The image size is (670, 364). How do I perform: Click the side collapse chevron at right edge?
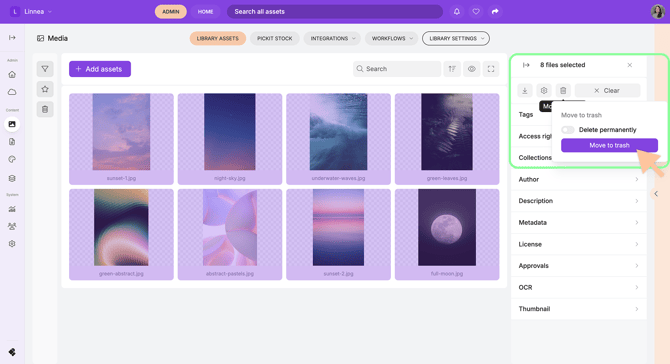[656, 194]
